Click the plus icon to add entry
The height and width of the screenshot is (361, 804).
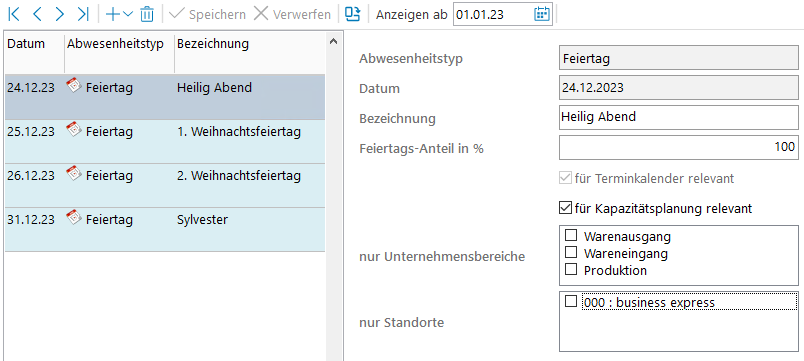(x=112, y=14)
